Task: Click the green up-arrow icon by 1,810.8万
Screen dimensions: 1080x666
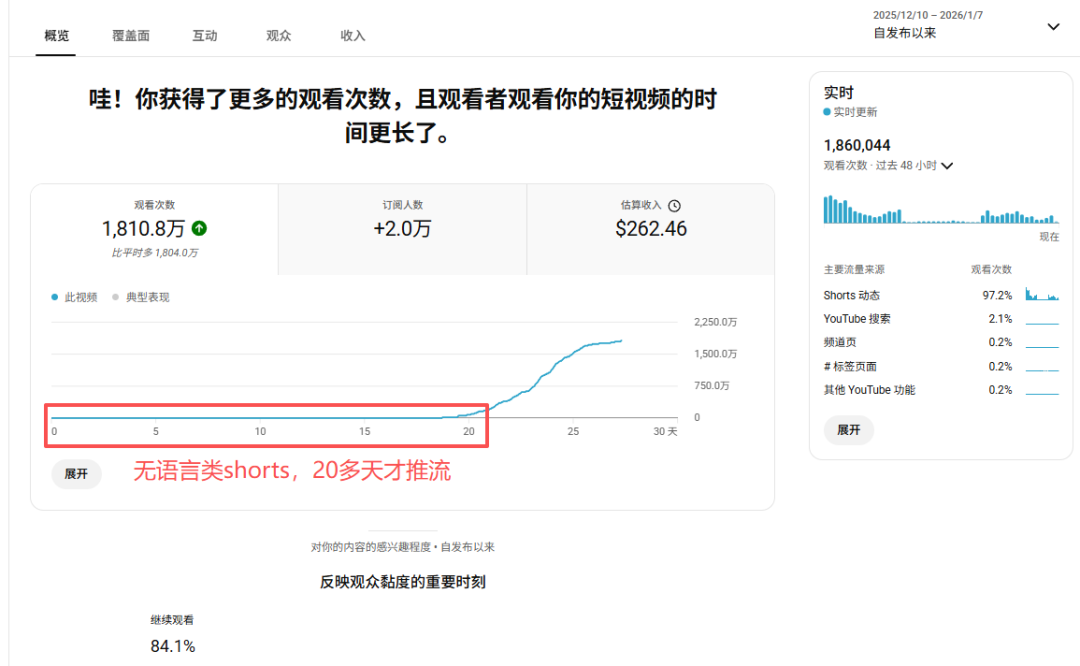Action: tap(199, 228)
